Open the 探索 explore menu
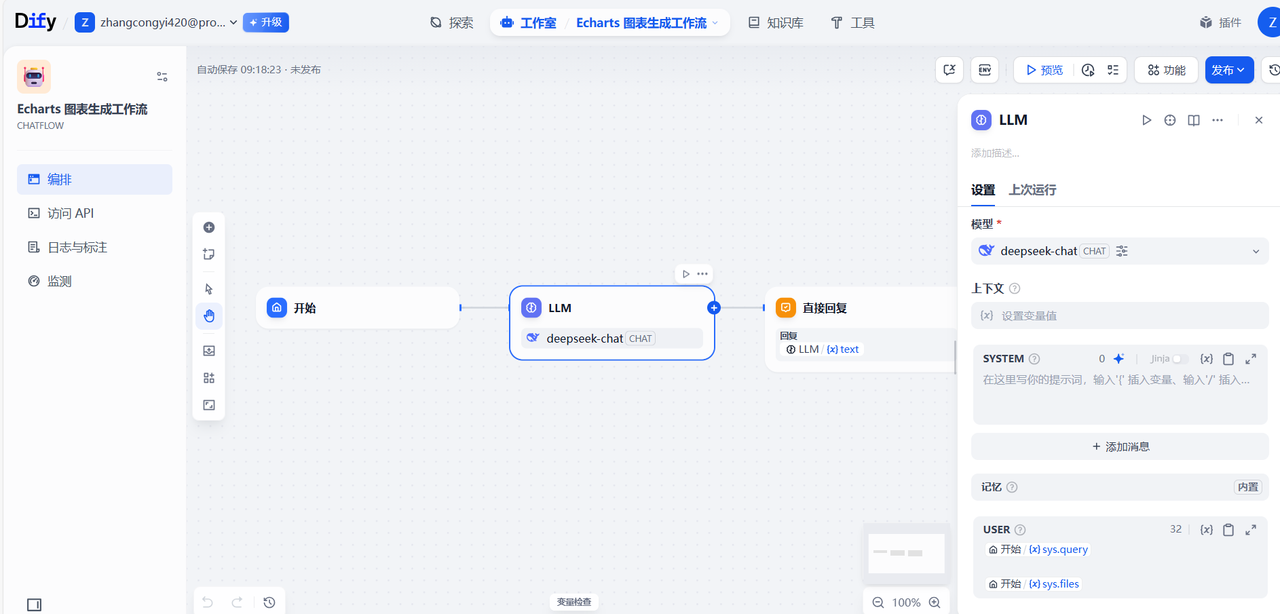The width and height of the screenshot is (1280, 614). [x=451, y=22]
